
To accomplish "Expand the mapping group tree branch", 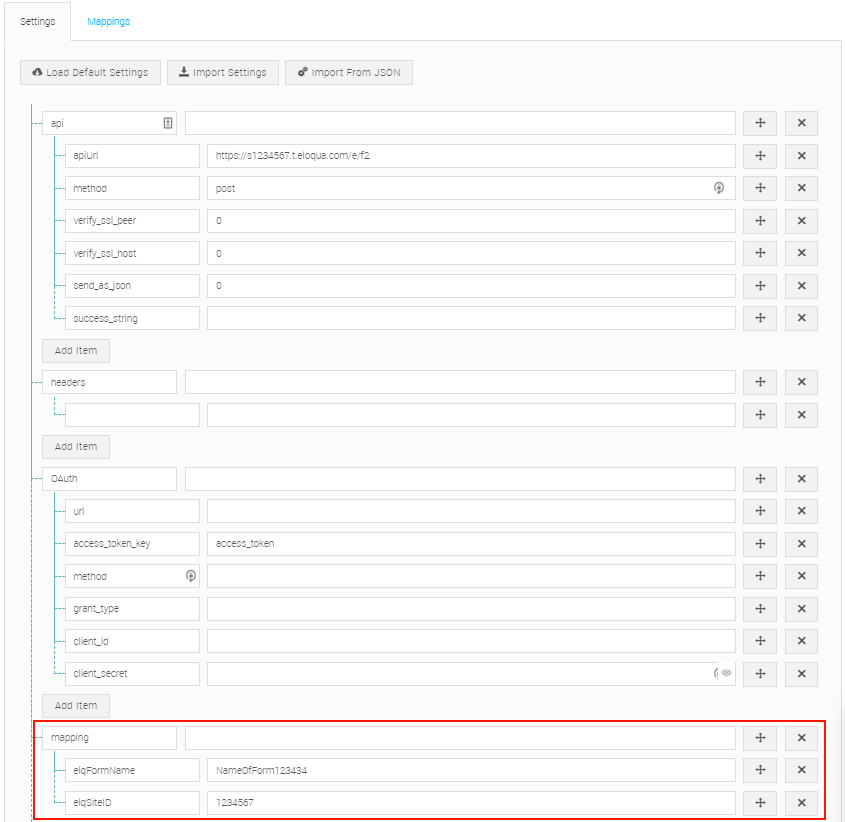I will tap(35, 737).
